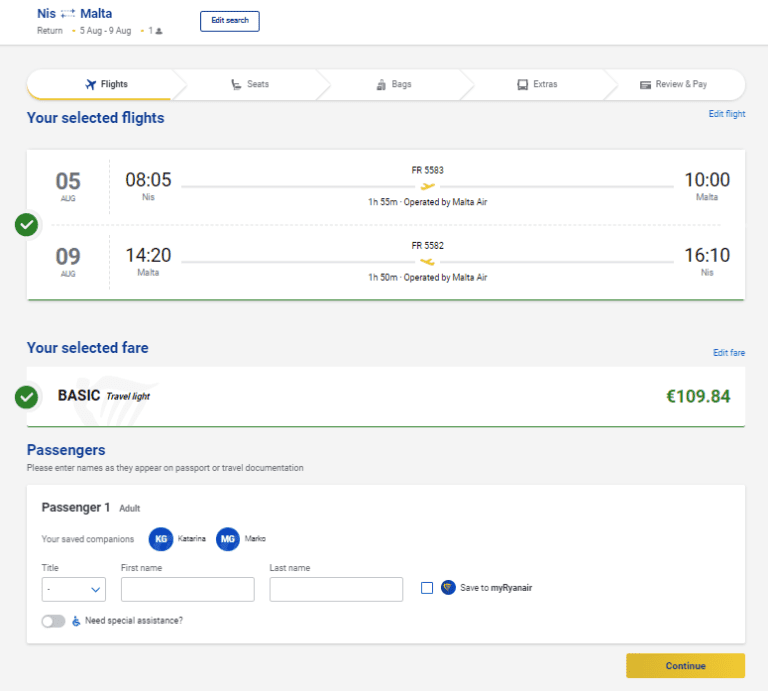This screenshot has height=691, width=768.
Task: Go to the Extras step tab
Action: pos(537,84)
